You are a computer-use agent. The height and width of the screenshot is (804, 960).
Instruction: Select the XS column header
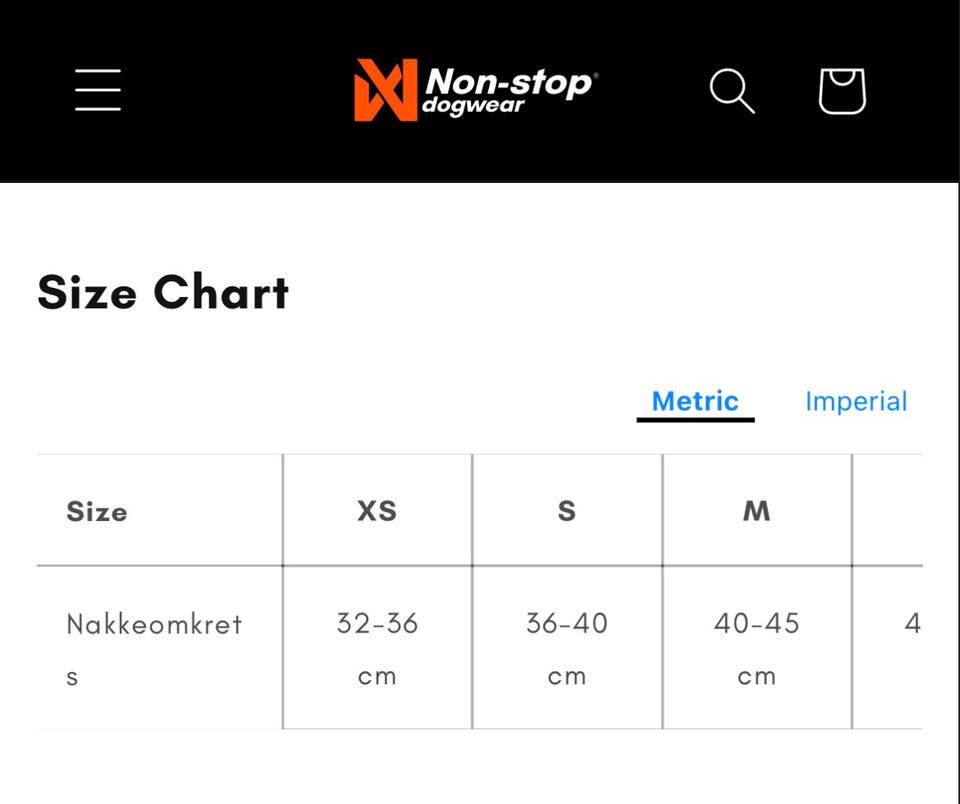pos(377,511)
